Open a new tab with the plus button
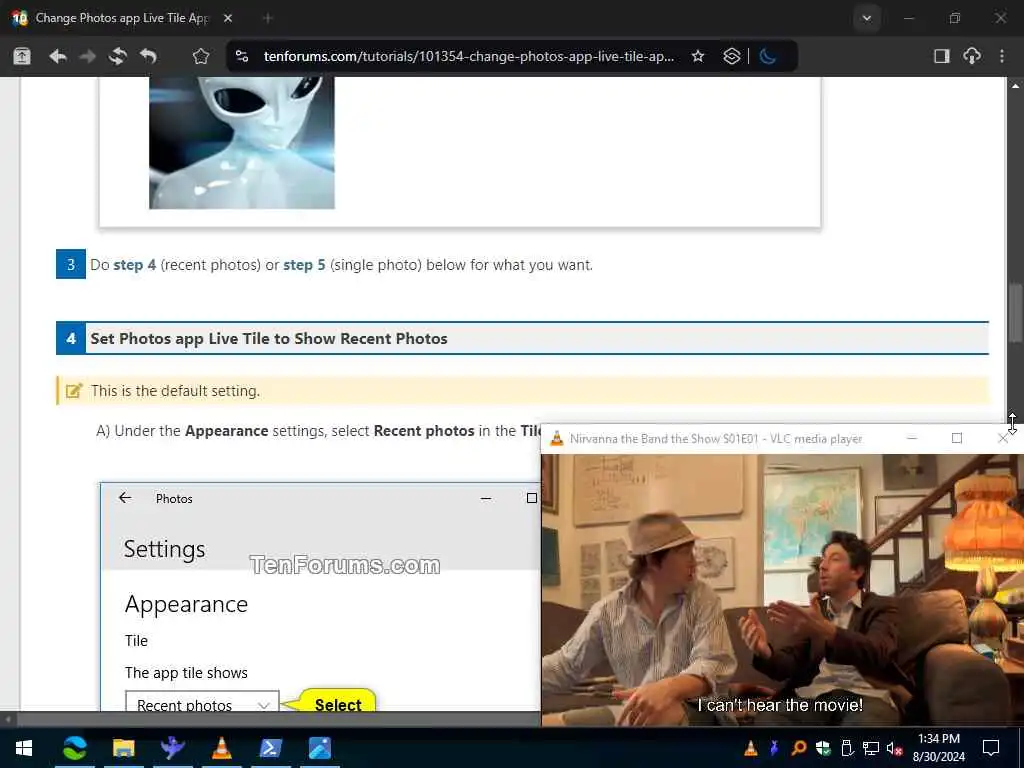The image size is (1024, 768). pos(267,18)
